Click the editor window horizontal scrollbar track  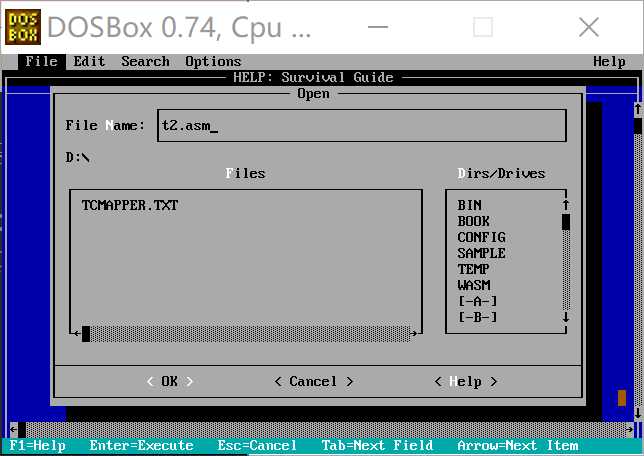coord(325,430)
